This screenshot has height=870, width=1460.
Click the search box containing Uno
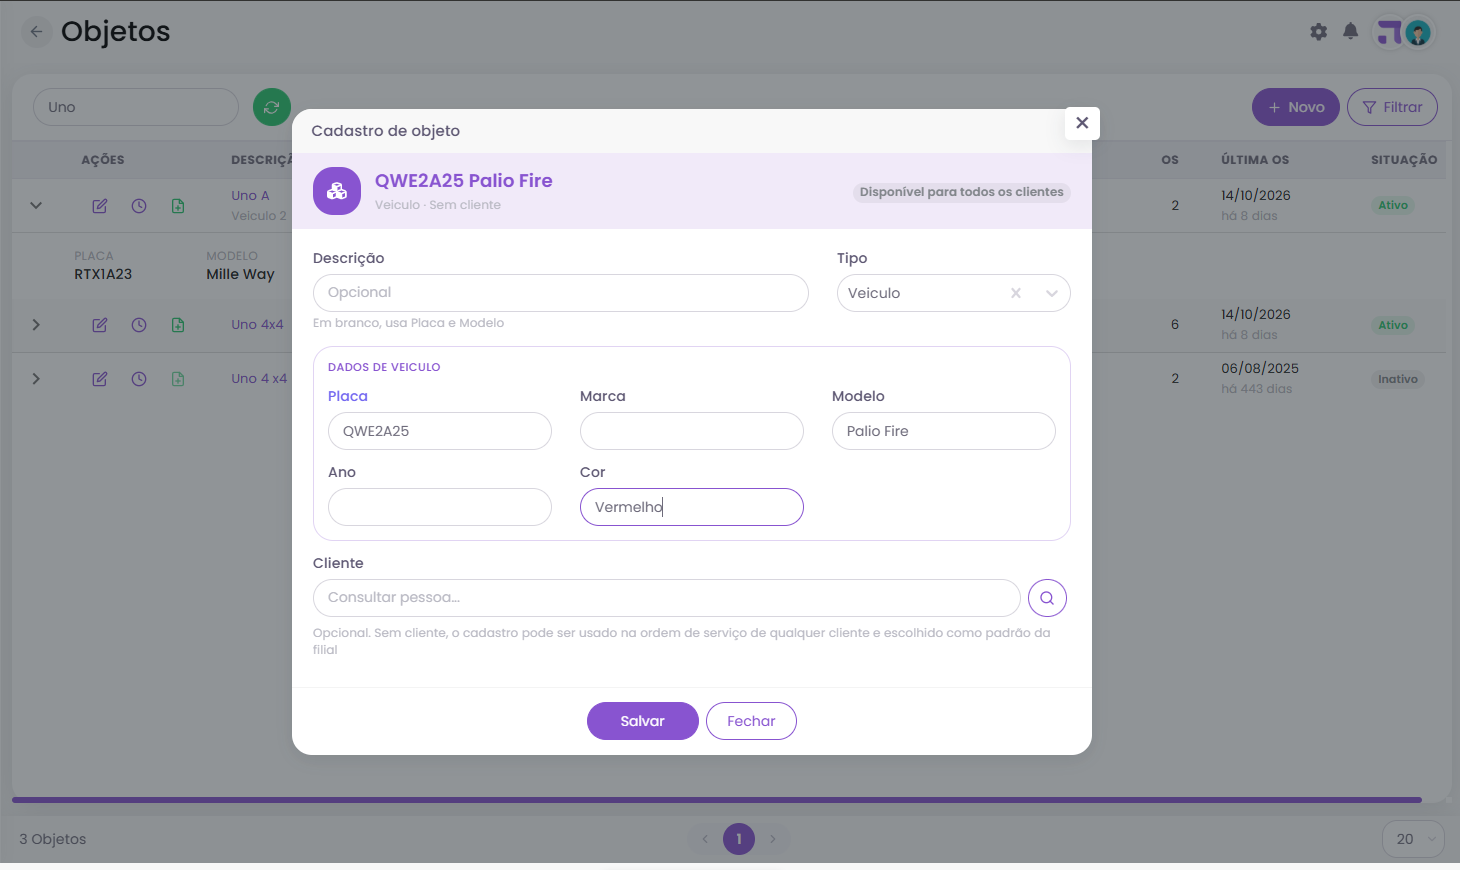[136, 107]
